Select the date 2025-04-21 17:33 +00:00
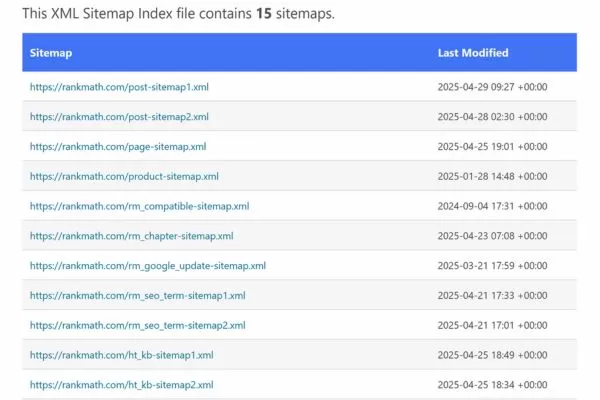 tap(492, 296)
